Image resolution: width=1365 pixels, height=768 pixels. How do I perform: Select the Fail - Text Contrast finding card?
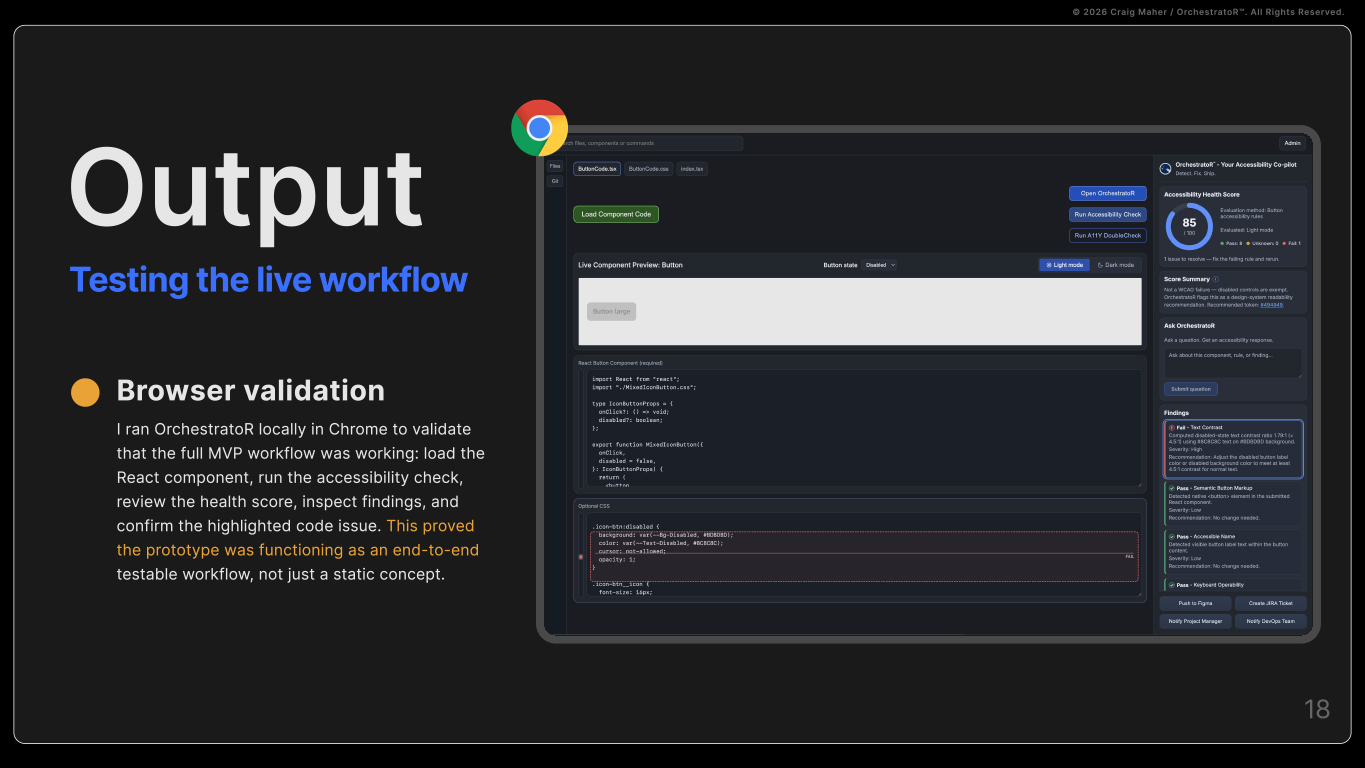coord(1234,450)
